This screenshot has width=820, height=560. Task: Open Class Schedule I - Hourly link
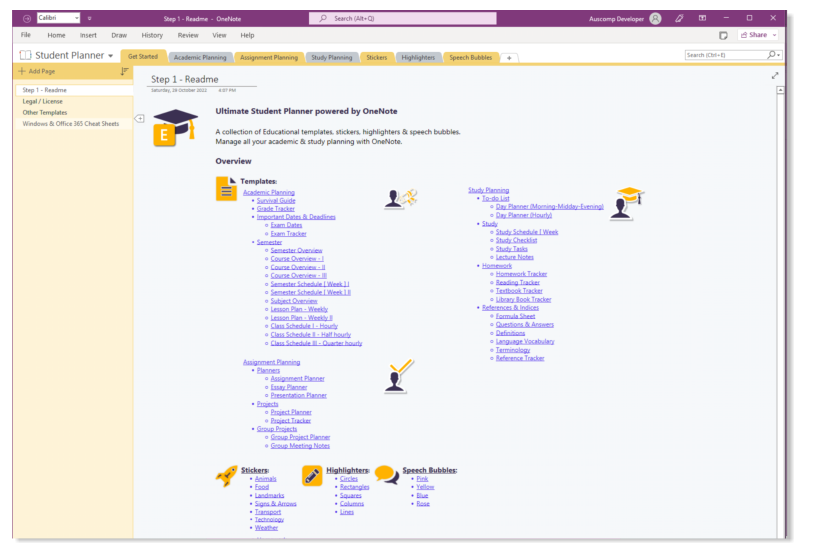point(304,326)
